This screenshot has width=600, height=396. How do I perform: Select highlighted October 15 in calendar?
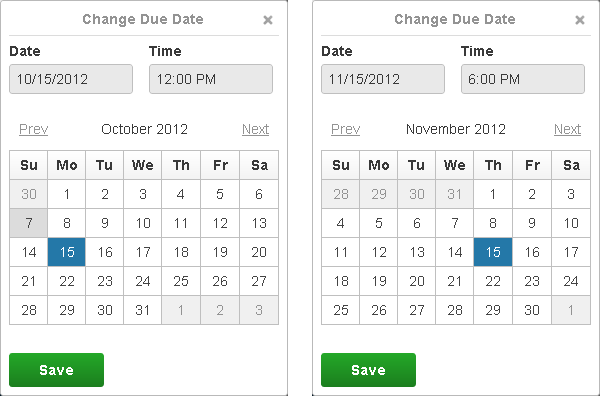pyautogui.click(x=67, y=252)
